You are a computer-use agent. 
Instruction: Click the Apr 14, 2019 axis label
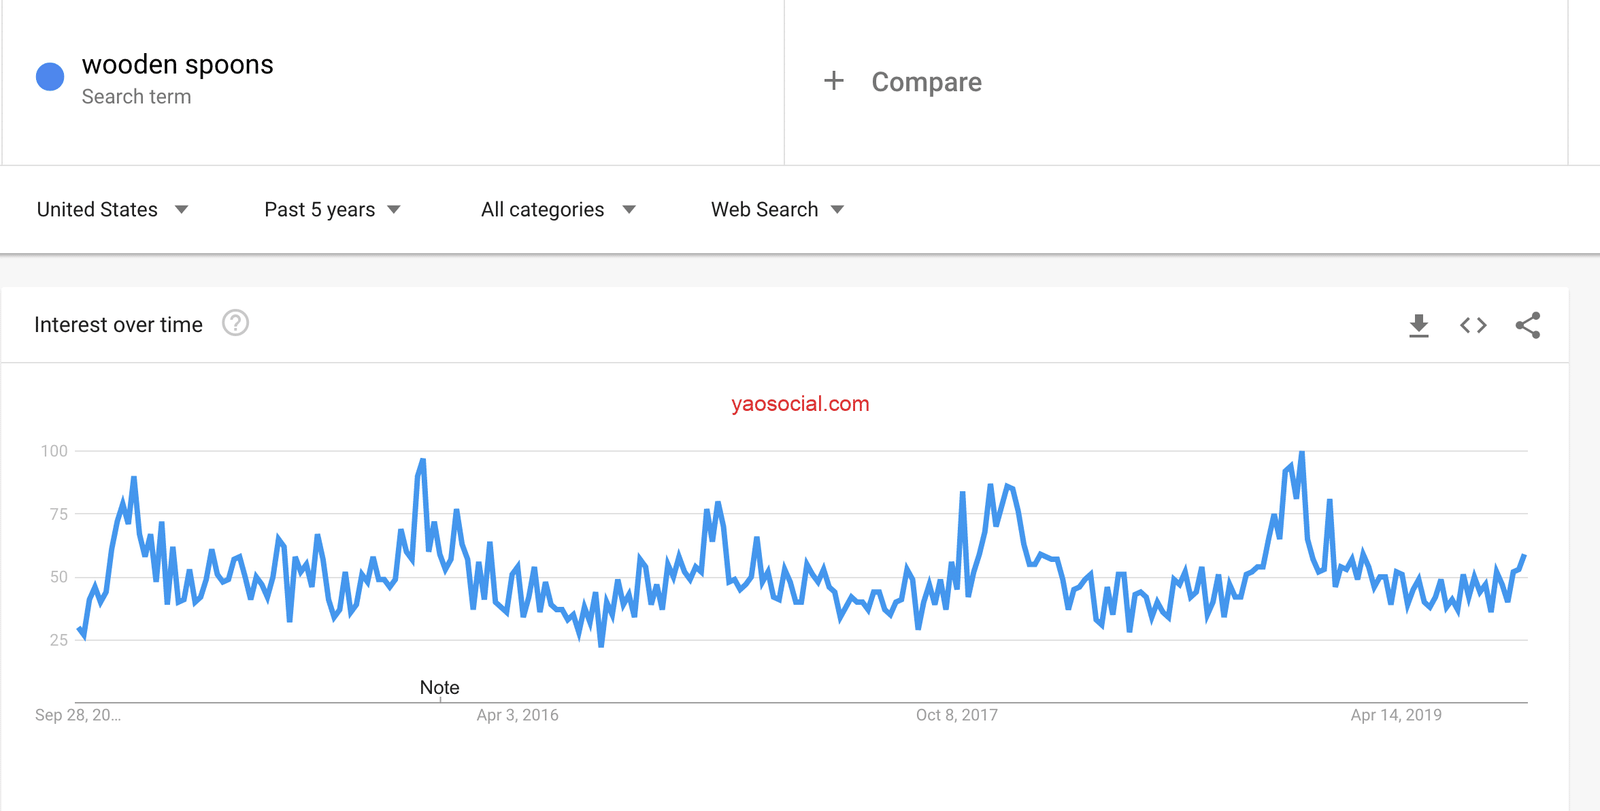point(1395,715)
